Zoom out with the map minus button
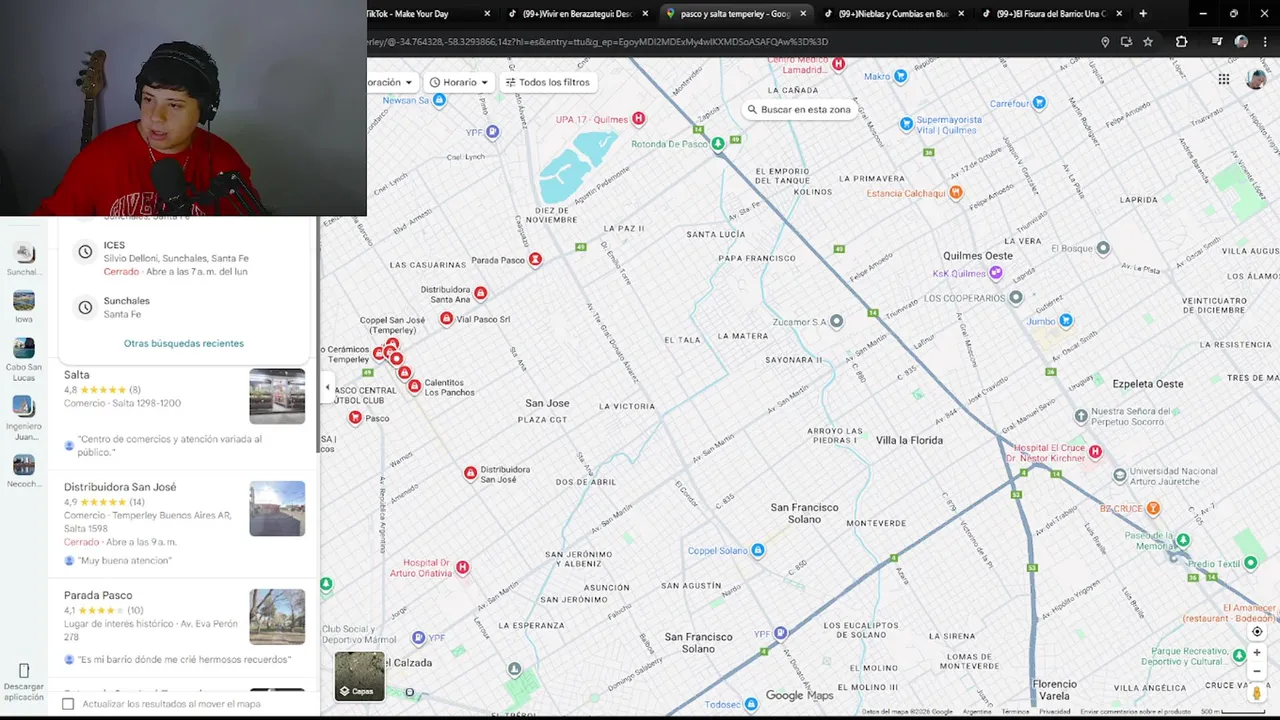The image size is (1280, 720). pos(1257,672)
